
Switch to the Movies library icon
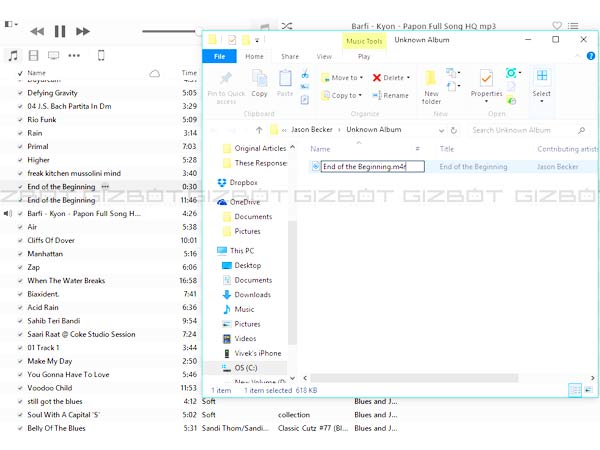tap(33, 55)
